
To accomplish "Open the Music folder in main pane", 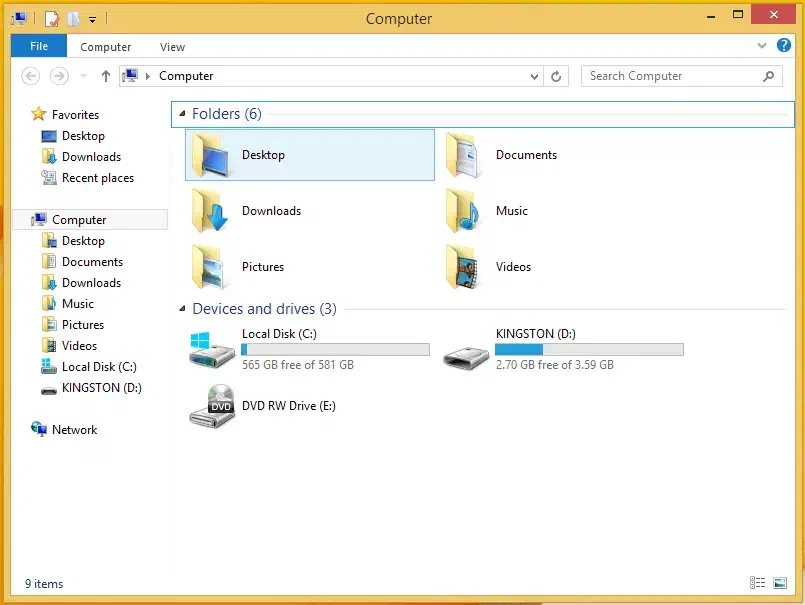I will (466, 211).
